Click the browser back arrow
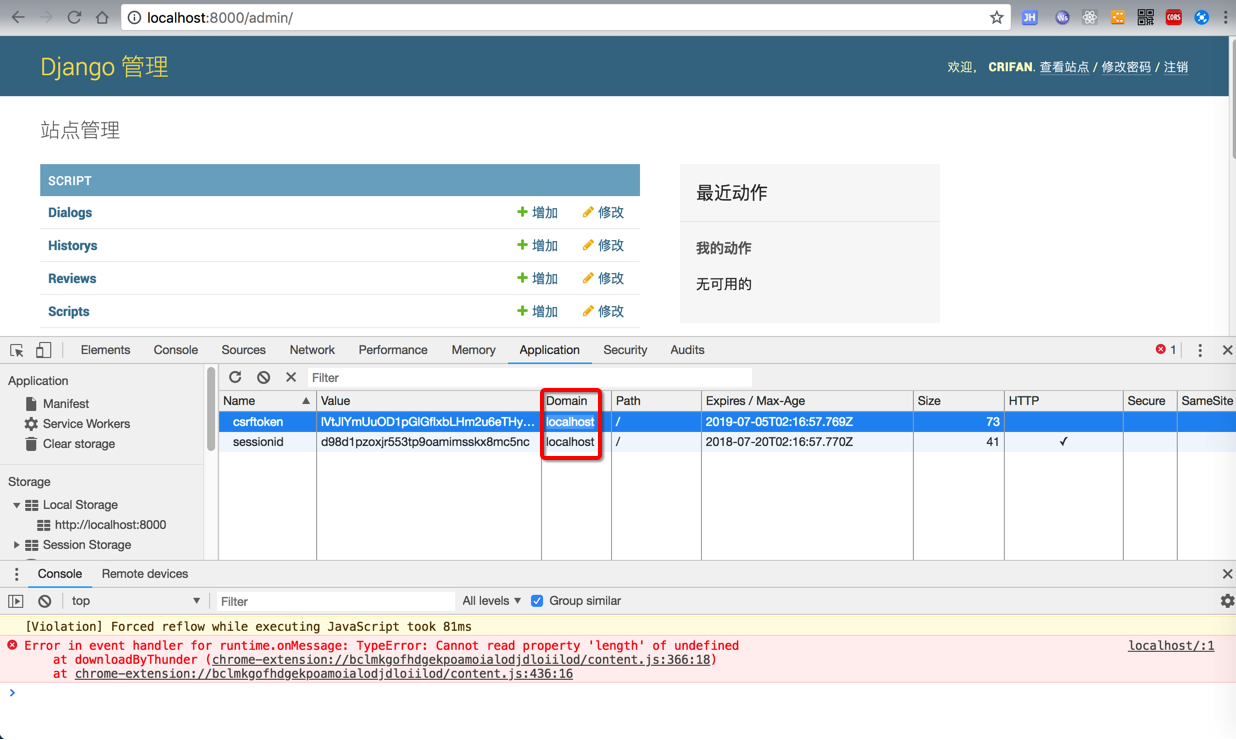 pyautogui.click(x=18, y=18)
